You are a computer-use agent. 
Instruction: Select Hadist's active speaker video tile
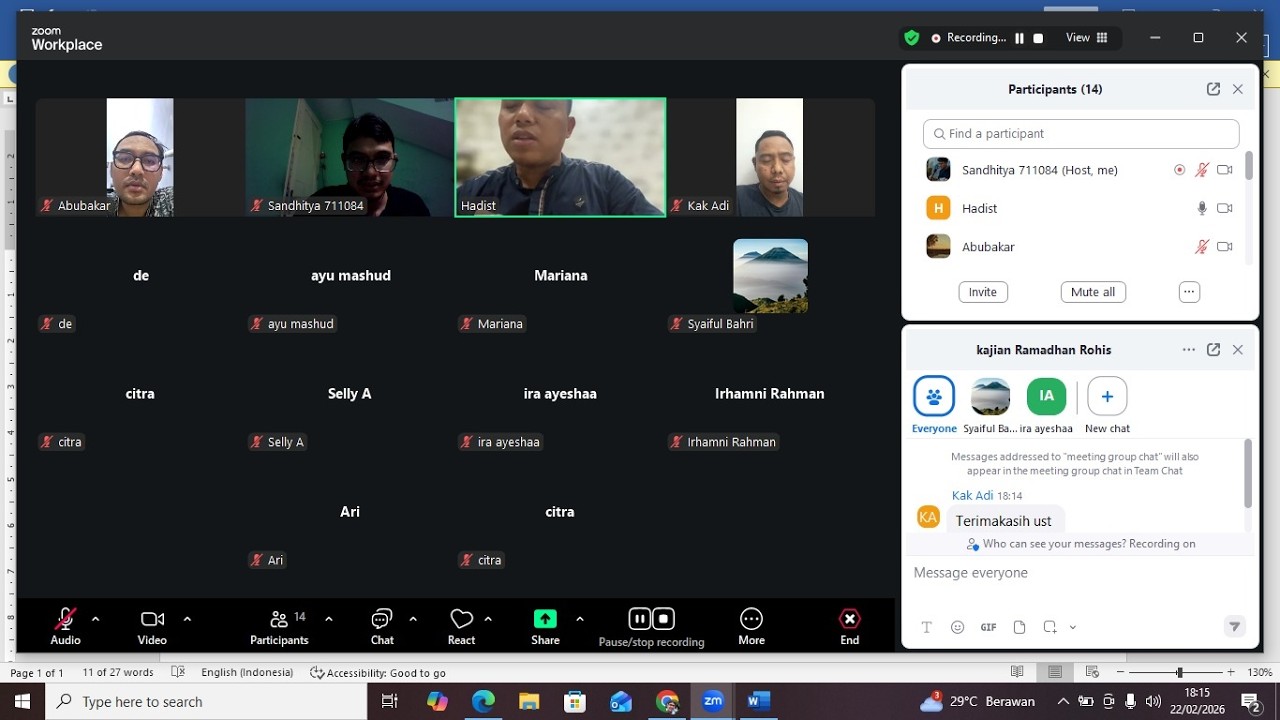560,157
